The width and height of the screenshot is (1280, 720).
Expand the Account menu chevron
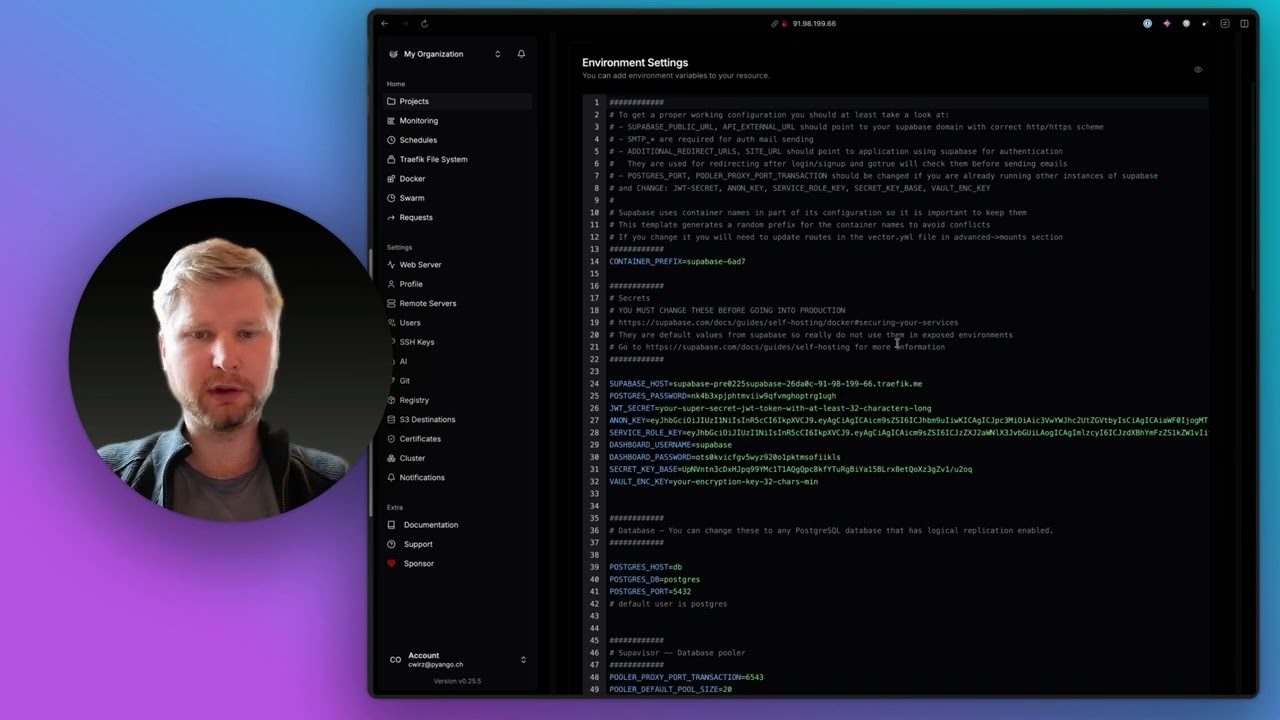point(523,660)
